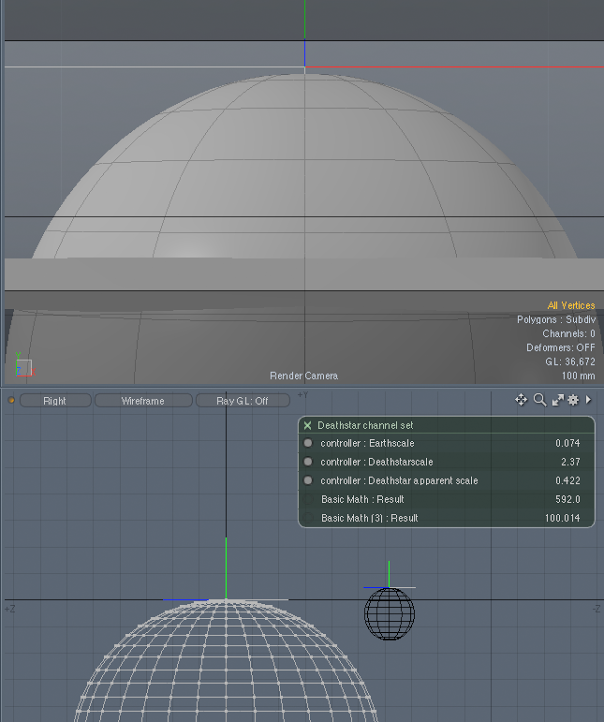Open the Right view type dropdown
Viewport: 604px width, 722px height.
pyautogui.click(x=55, y=401)
